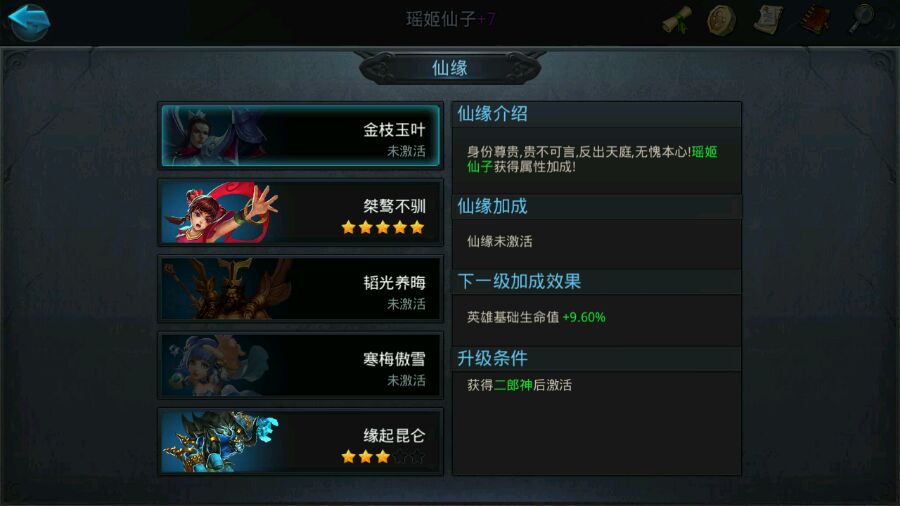Click the golden winged warrior portrait
Viewport: 900px width, 506px height.
coord(227,289)
